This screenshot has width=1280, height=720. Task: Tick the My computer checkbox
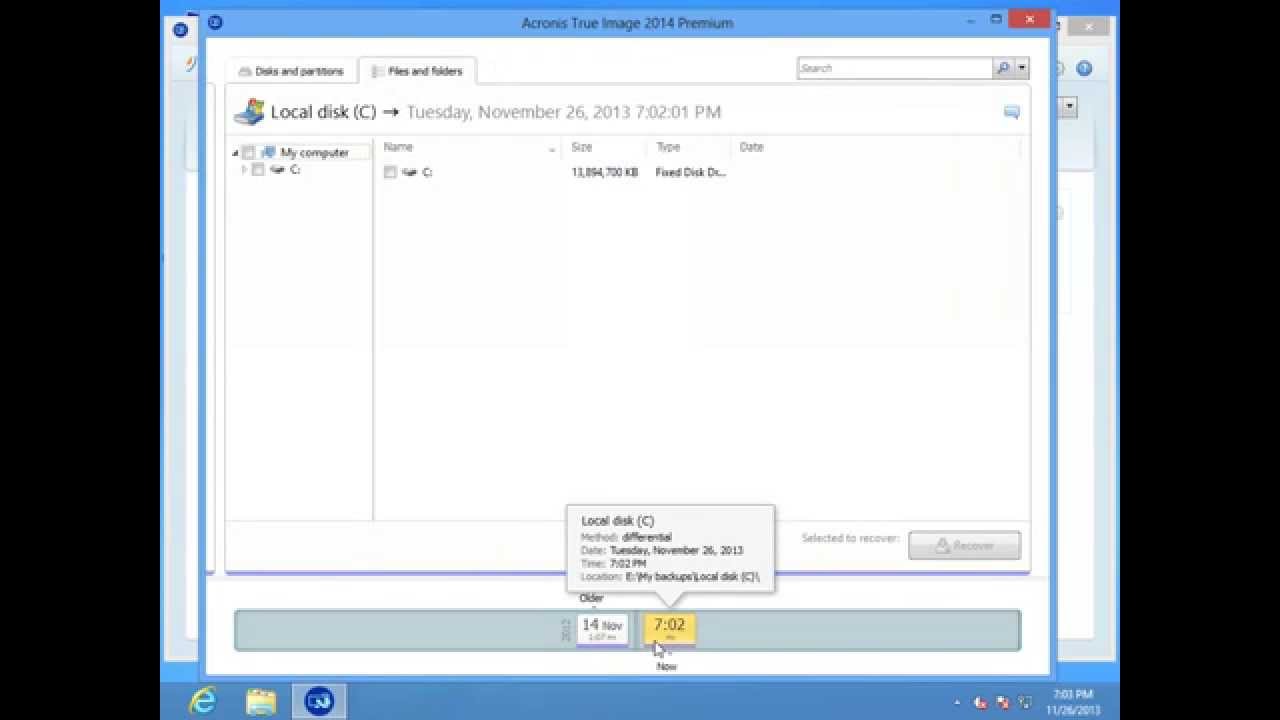tap(248, 153)
